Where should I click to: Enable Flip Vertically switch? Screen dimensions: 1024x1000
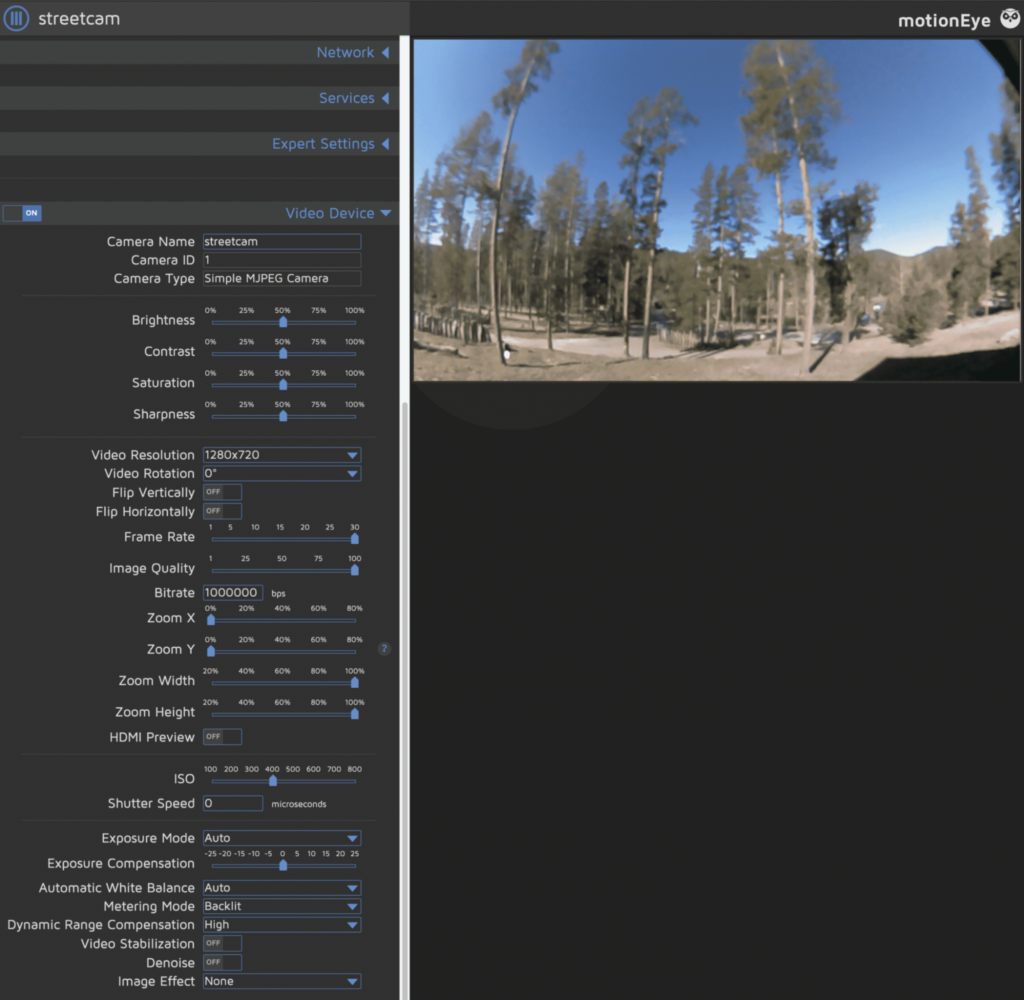(x=222, y=492)
